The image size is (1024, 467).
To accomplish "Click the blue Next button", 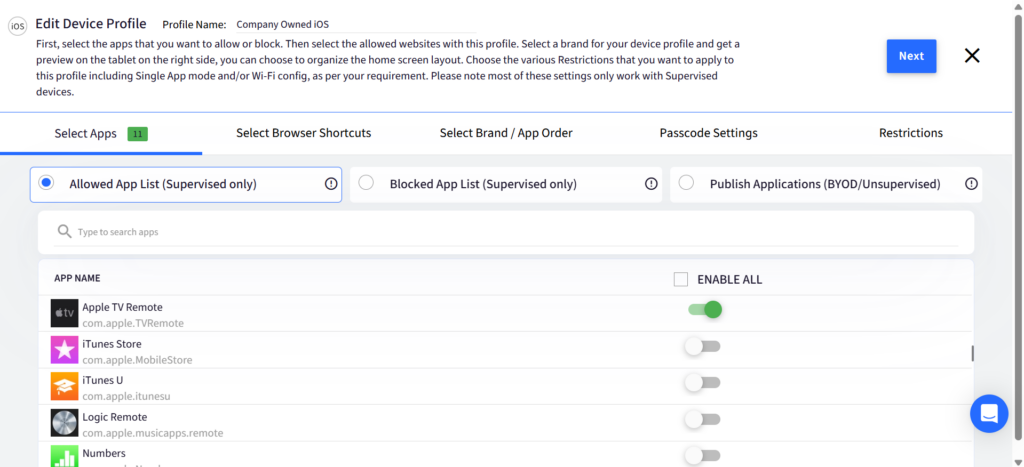I will (911, 56).
